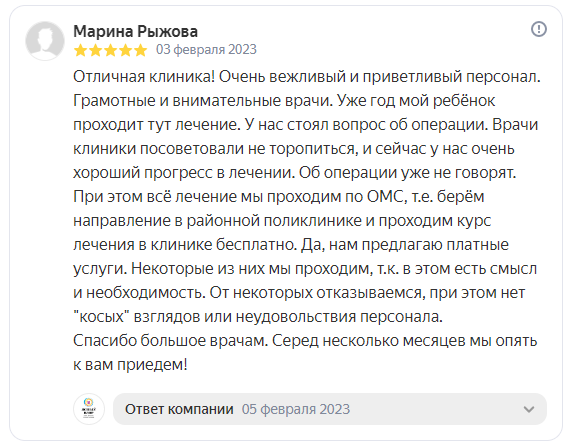
Task: Click company reply date 05 февраля 2023
Action: (296, 409)
